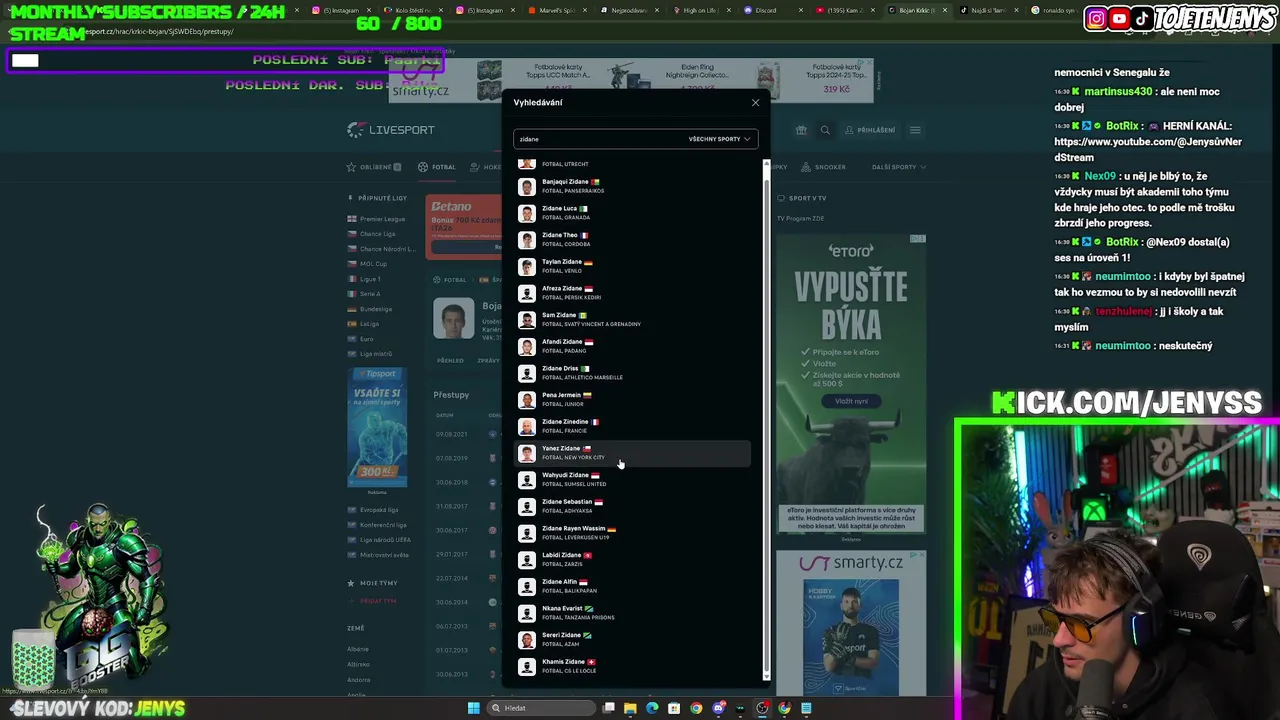Open Nkana Evarist search result
Image resolution: width=1280 pixels, height=720 pixels.
(x=632, y=613)
